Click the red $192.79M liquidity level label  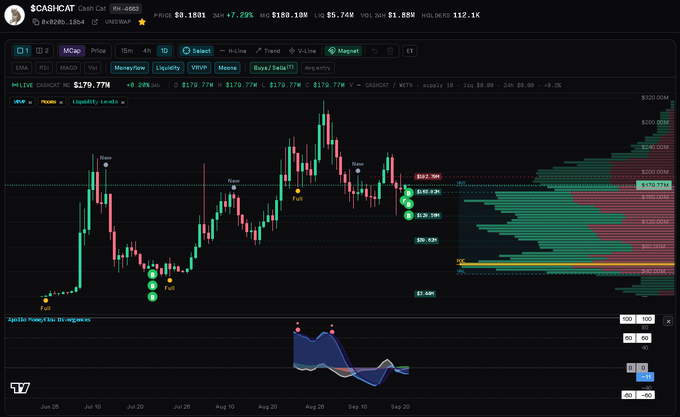point(428,176)
